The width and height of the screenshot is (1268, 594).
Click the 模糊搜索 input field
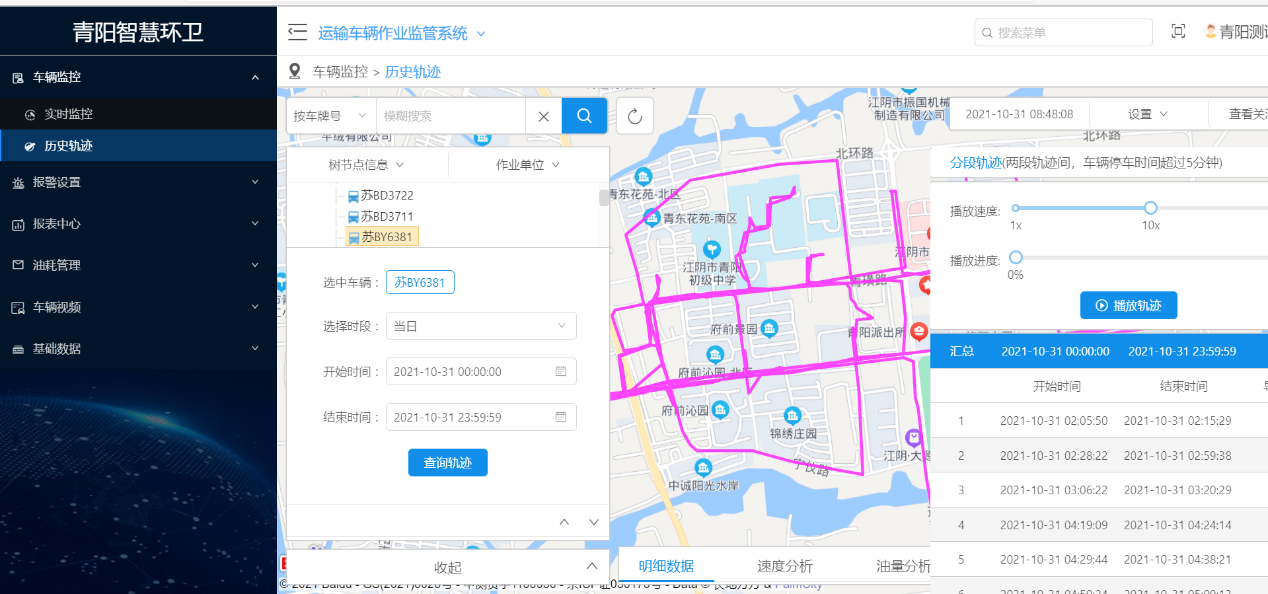(x=450, y=116)
